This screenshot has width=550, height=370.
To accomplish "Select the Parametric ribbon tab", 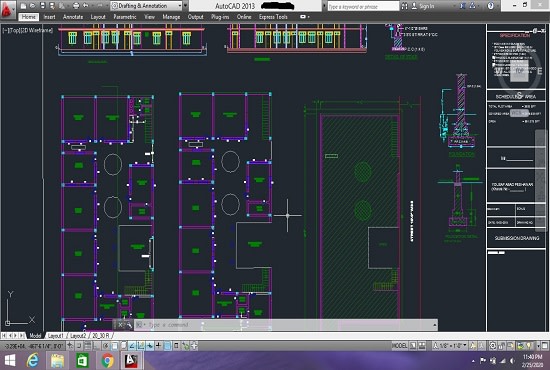I will coord(125,17).
